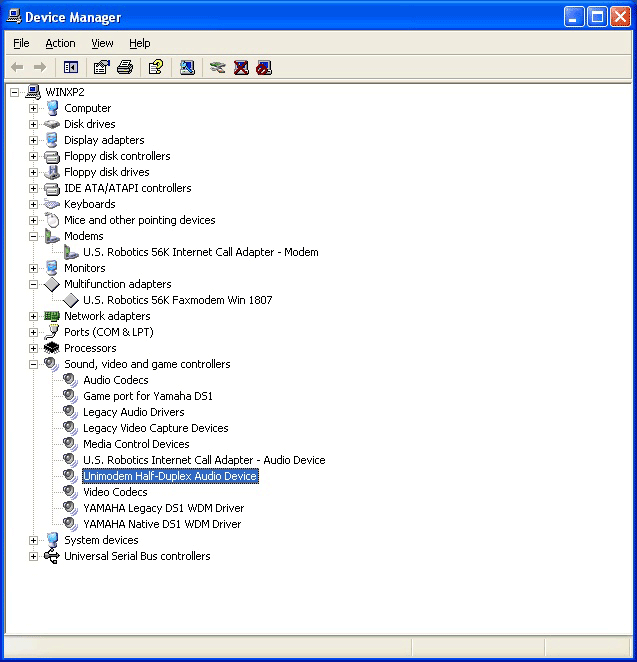Open the View menu
637x662 pixels.
(x=102, y=43)
